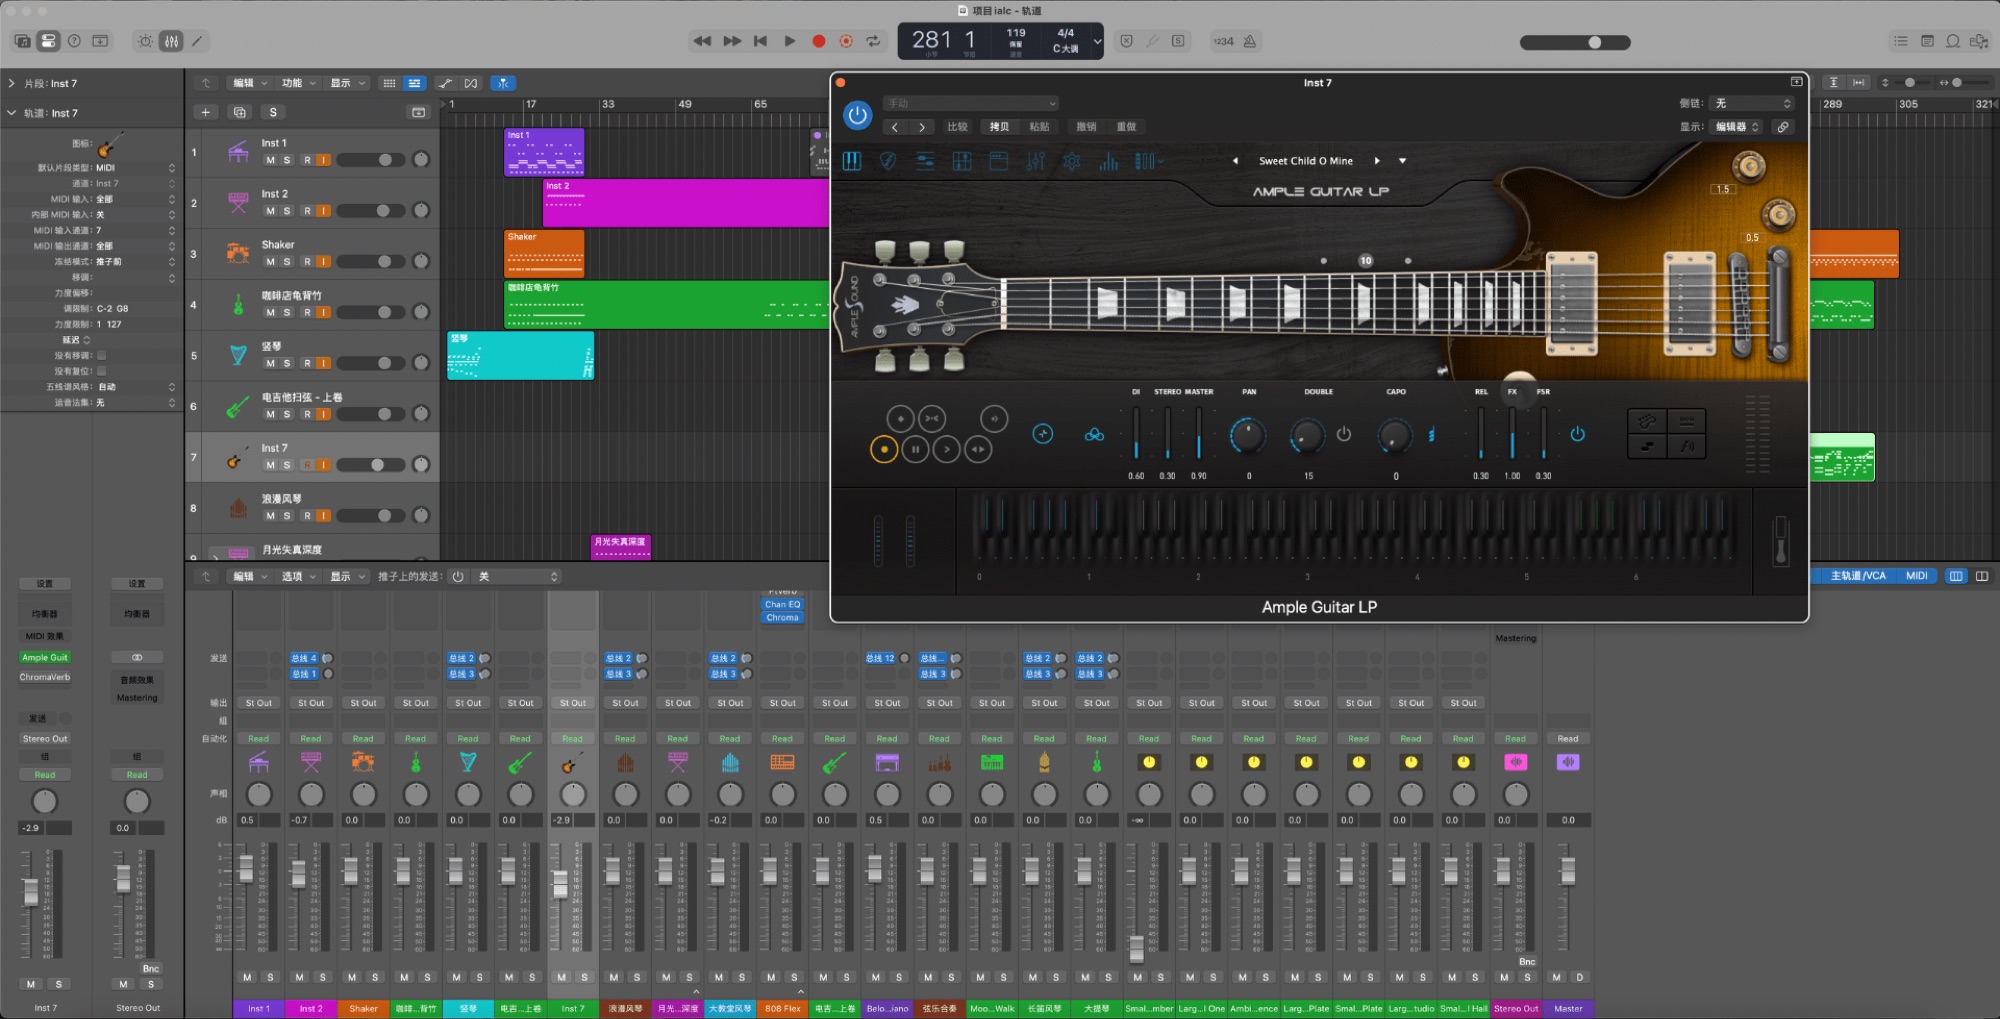Expand the 片段: Inst 7 inspector section
Screen dimensions: 2000x1019
[x=11, y=83]
